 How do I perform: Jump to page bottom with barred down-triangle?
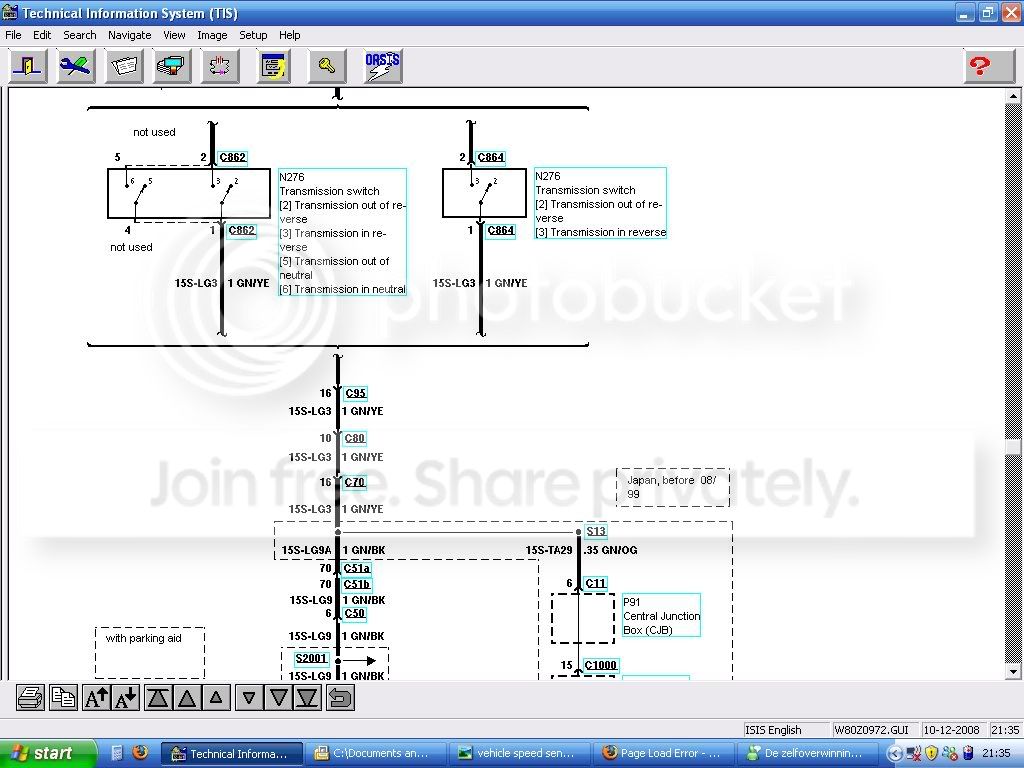[309, 698]
